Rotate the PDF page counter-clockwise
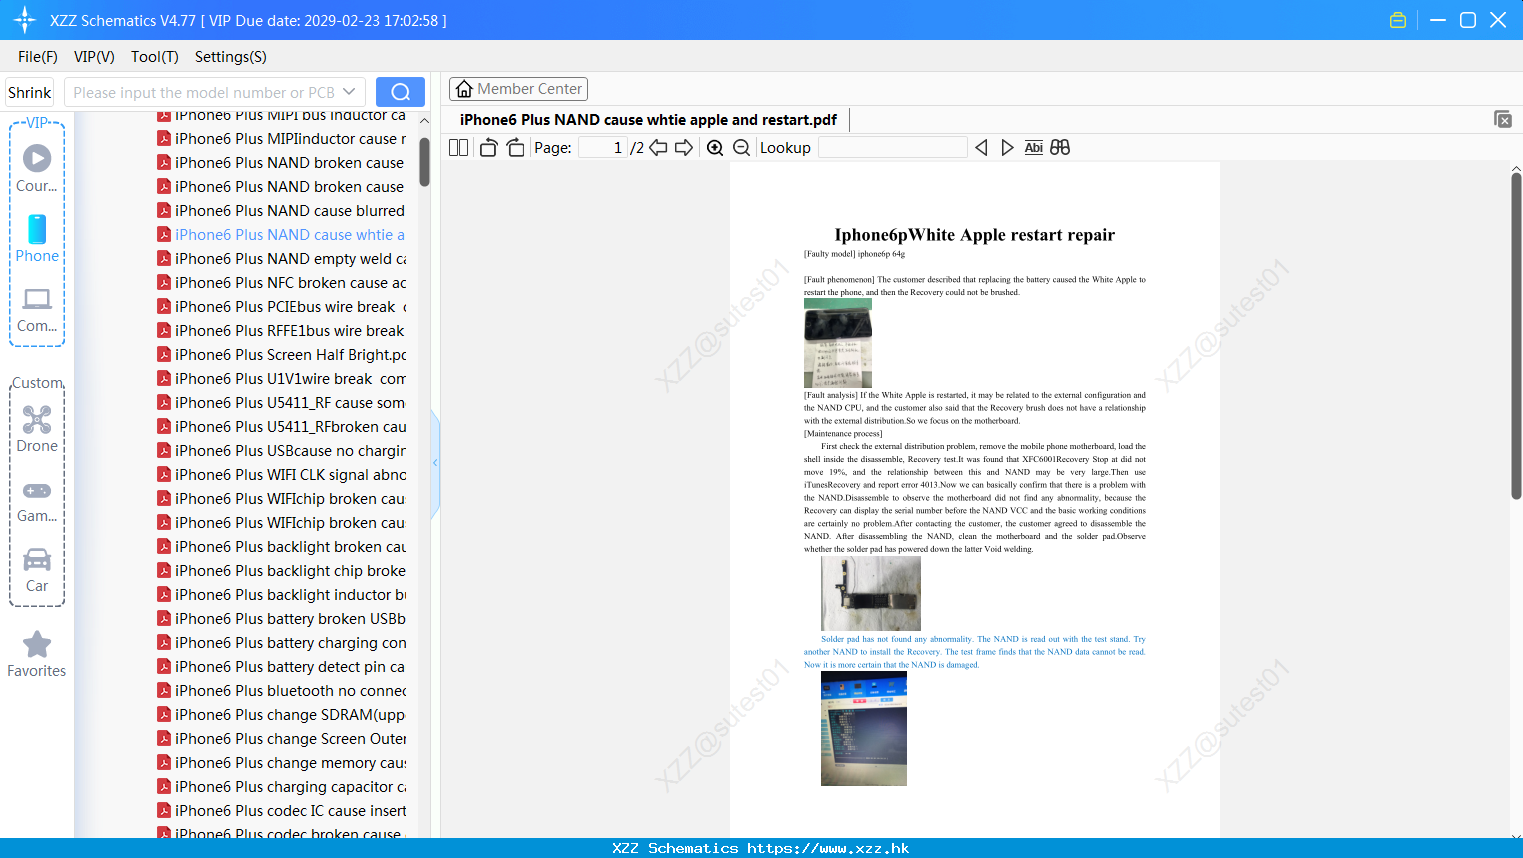 pos(488,148)
